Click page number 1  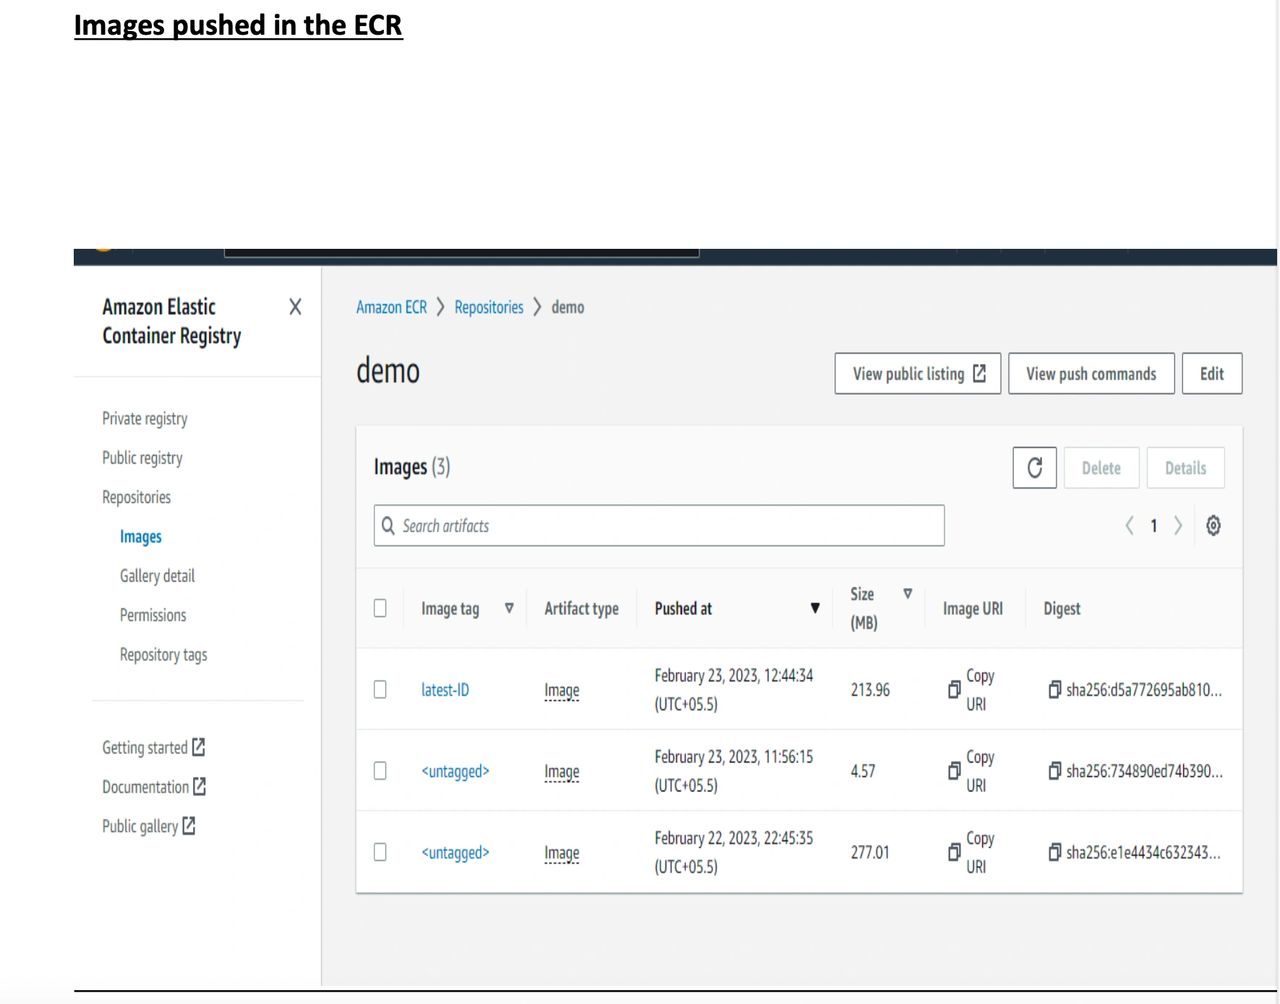tap(1153, 526)
